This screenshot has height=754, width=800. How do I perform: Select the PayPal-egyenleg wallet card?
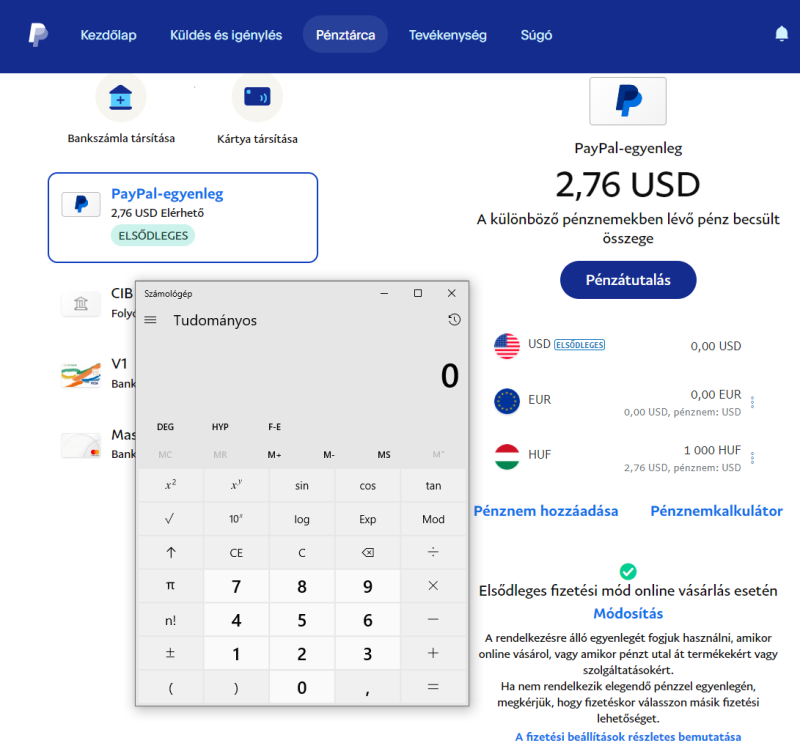pos(183,217)
